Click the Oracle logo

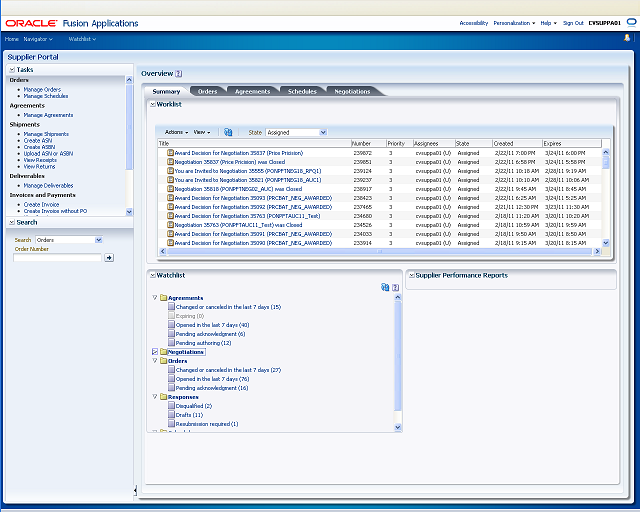click(x=31, y=23)
